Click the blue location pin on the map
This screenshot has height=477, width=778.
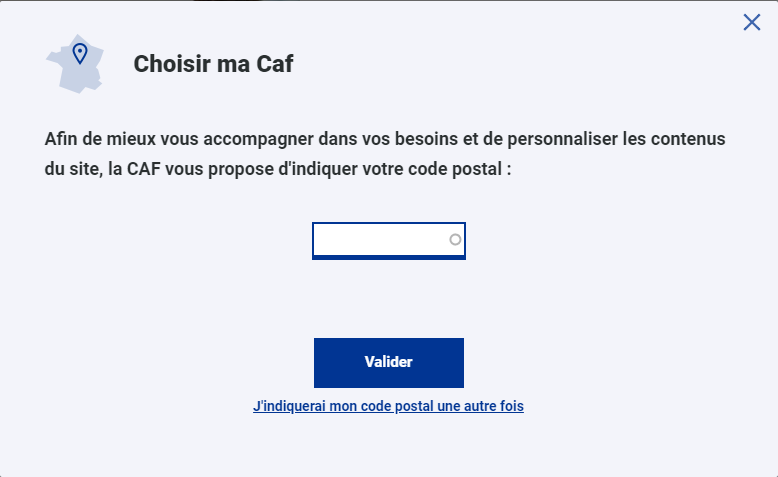coord(80,54)
